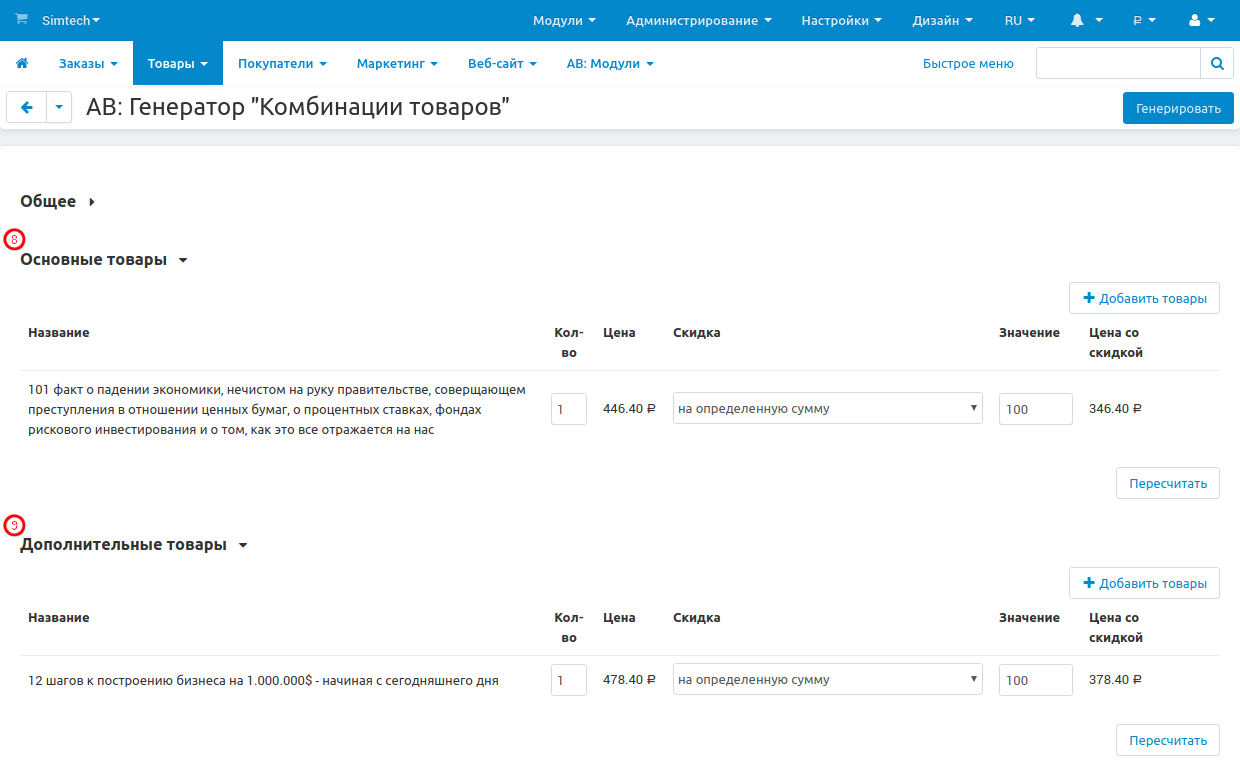This screenshot has width=1240, height=760.
Task: Click the quantity field for the business book
Action: click(x=569, y=679)
